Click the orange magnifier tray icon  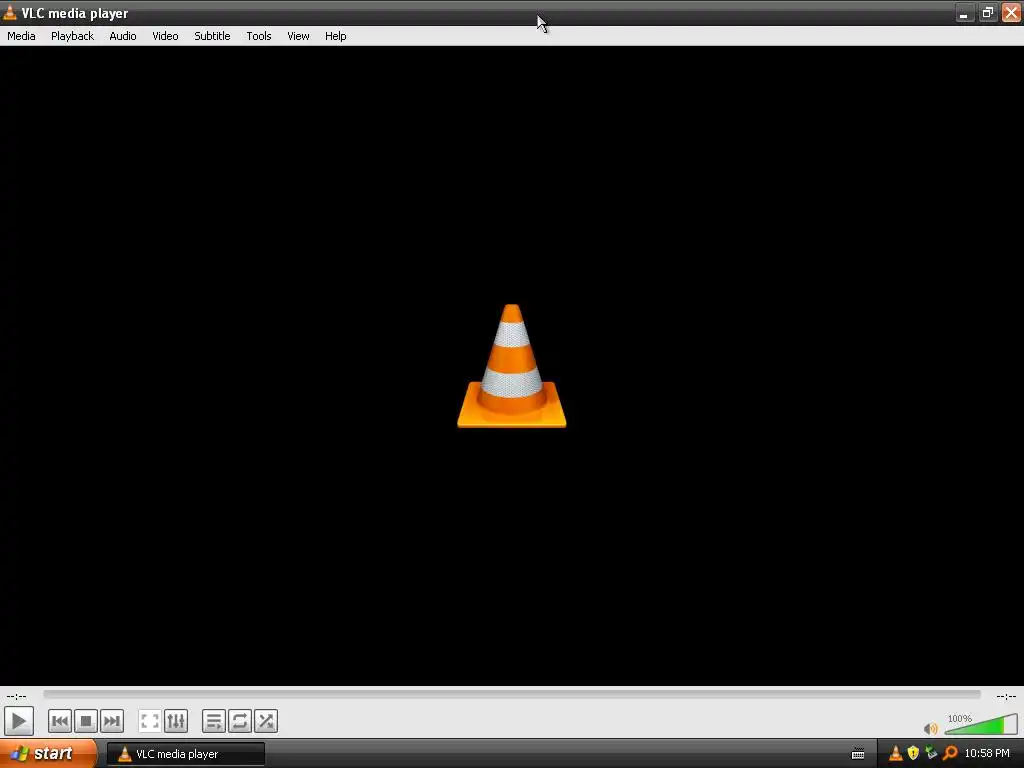tap(950, 754)
